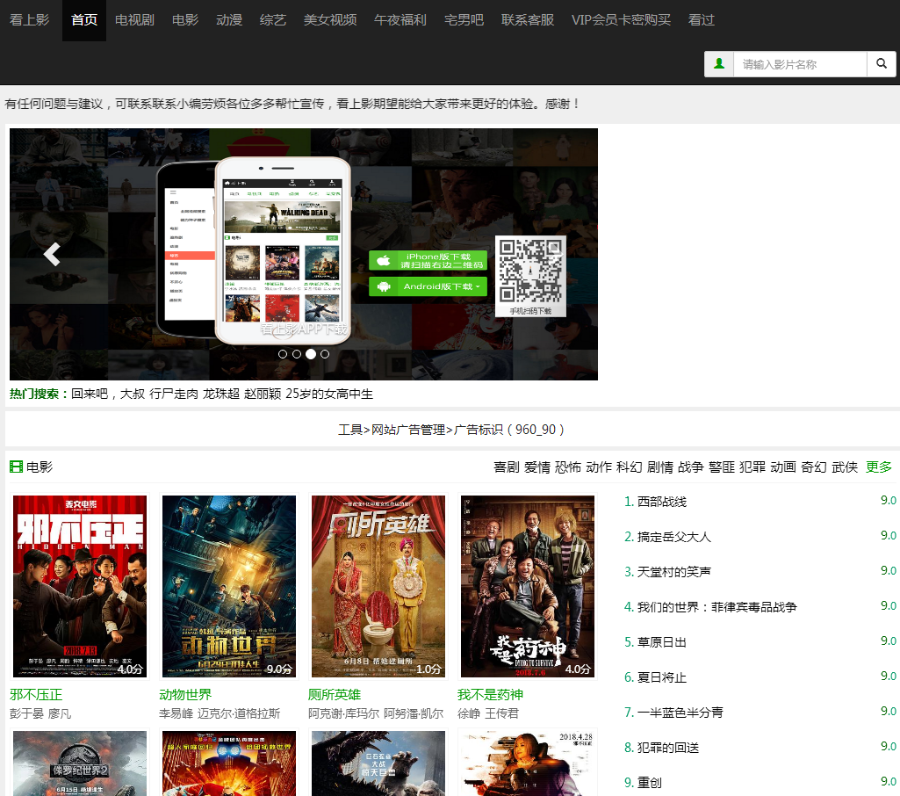Screen dimensions: 900x796
Task: Click hot search term 赵丽颖
Action: coord(262,394)
